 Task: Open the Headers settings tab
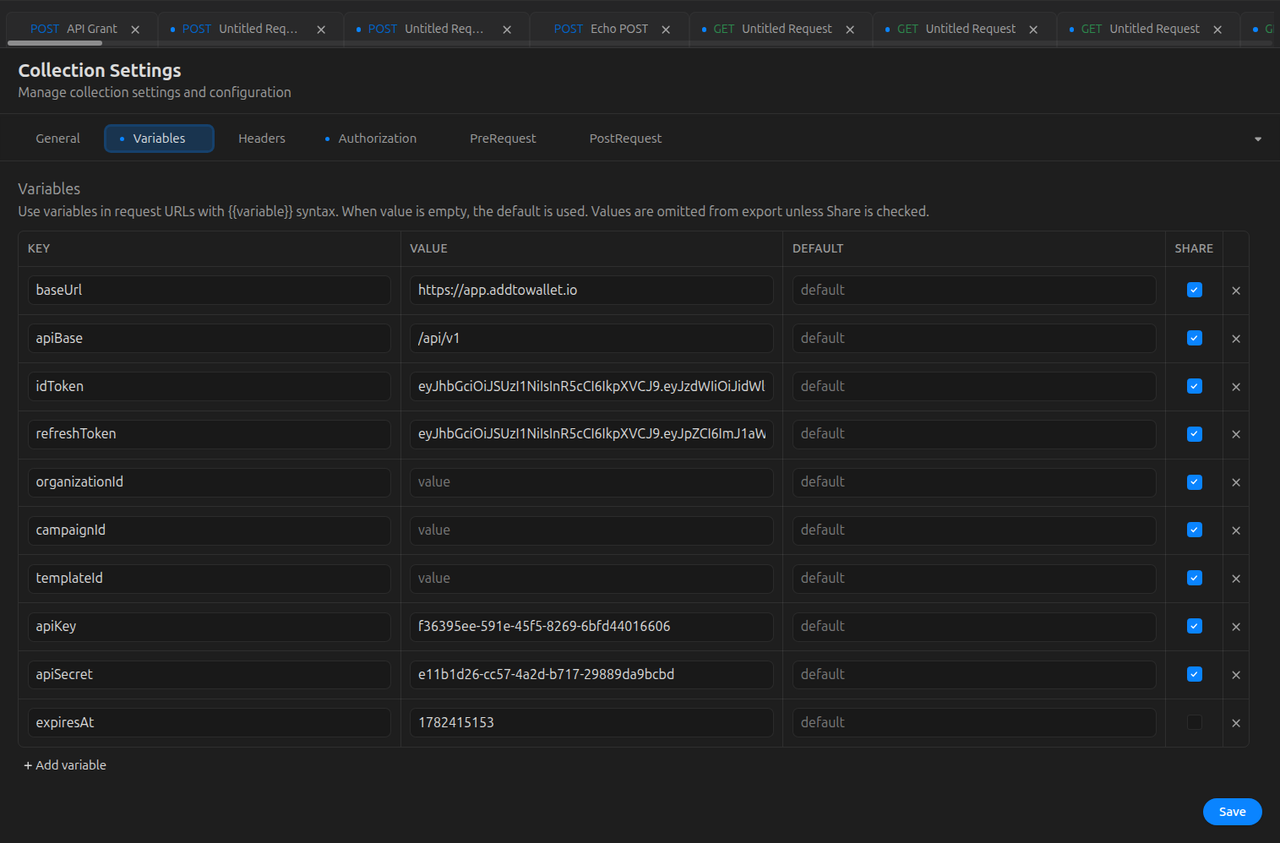pyautogui.click(x=262, y=138)
